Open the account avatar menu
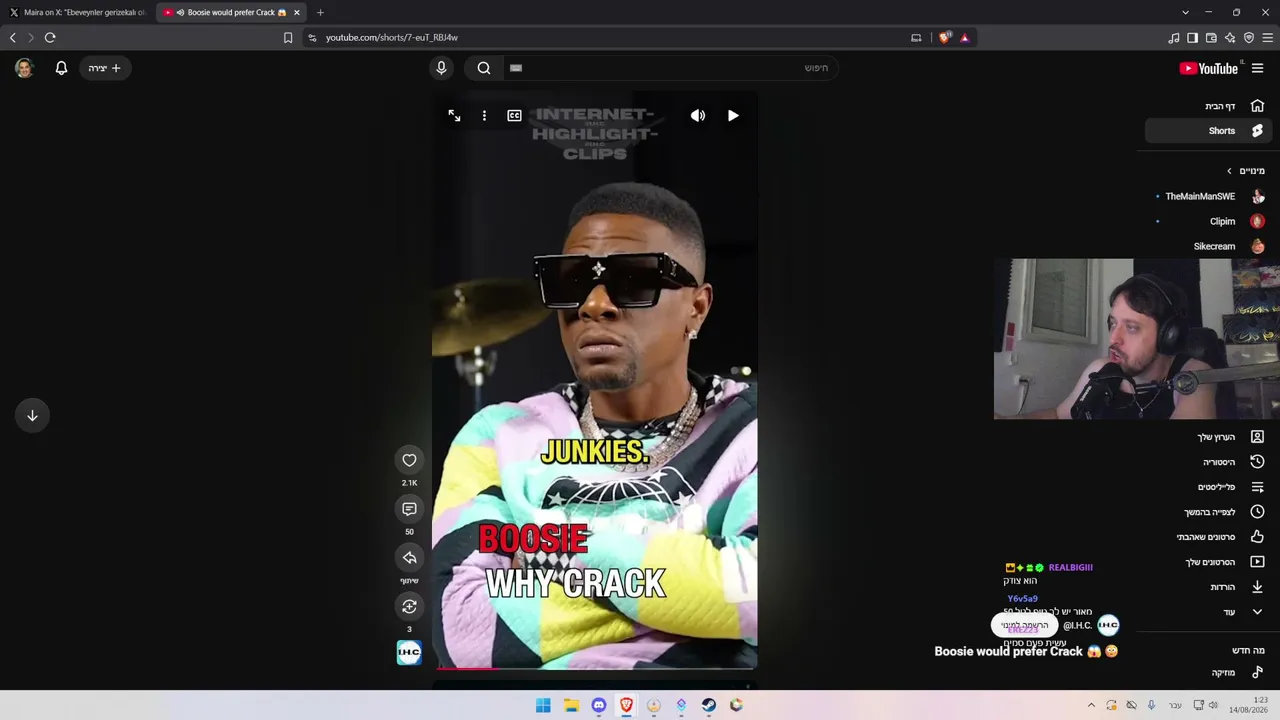The width and height of the screenshot is (1280, 720). pos(24,68)
